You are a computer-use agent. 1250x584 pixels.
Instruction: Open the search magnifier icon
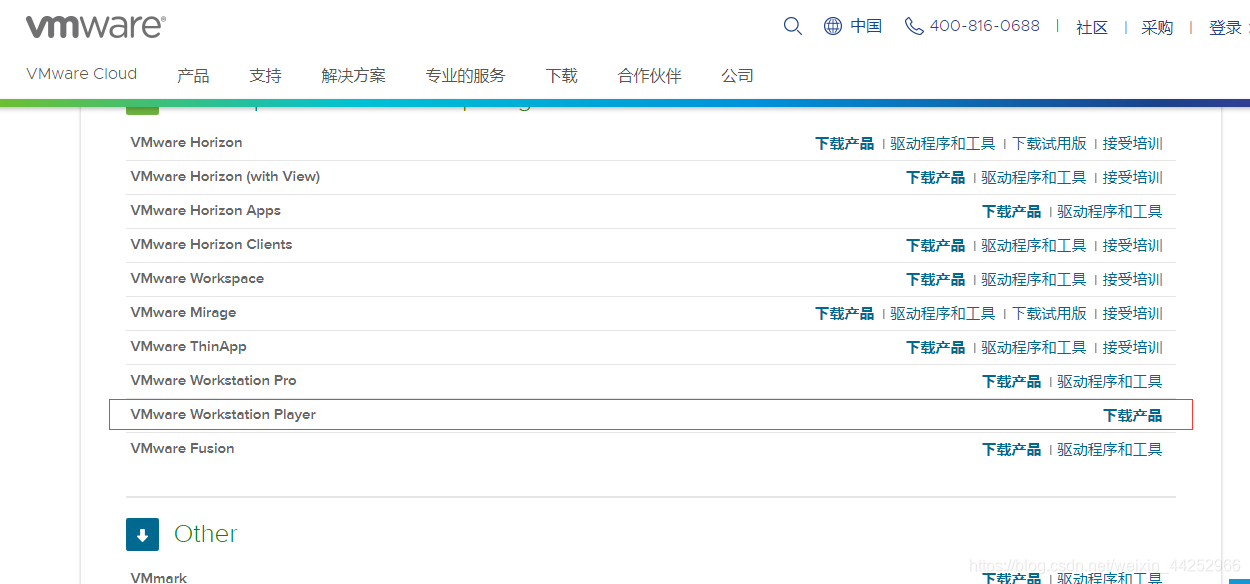(793, 26)
